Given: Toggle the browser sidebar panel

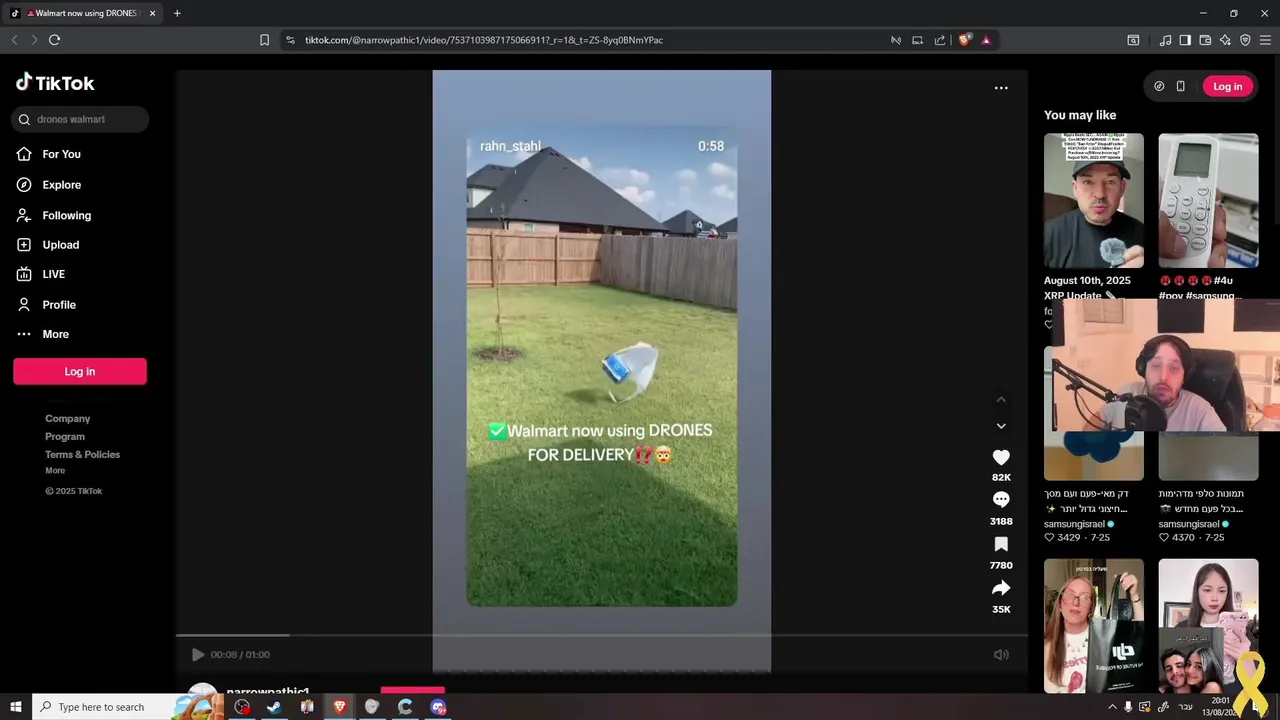Looking at the screenshot, I should click(1185, 40).
